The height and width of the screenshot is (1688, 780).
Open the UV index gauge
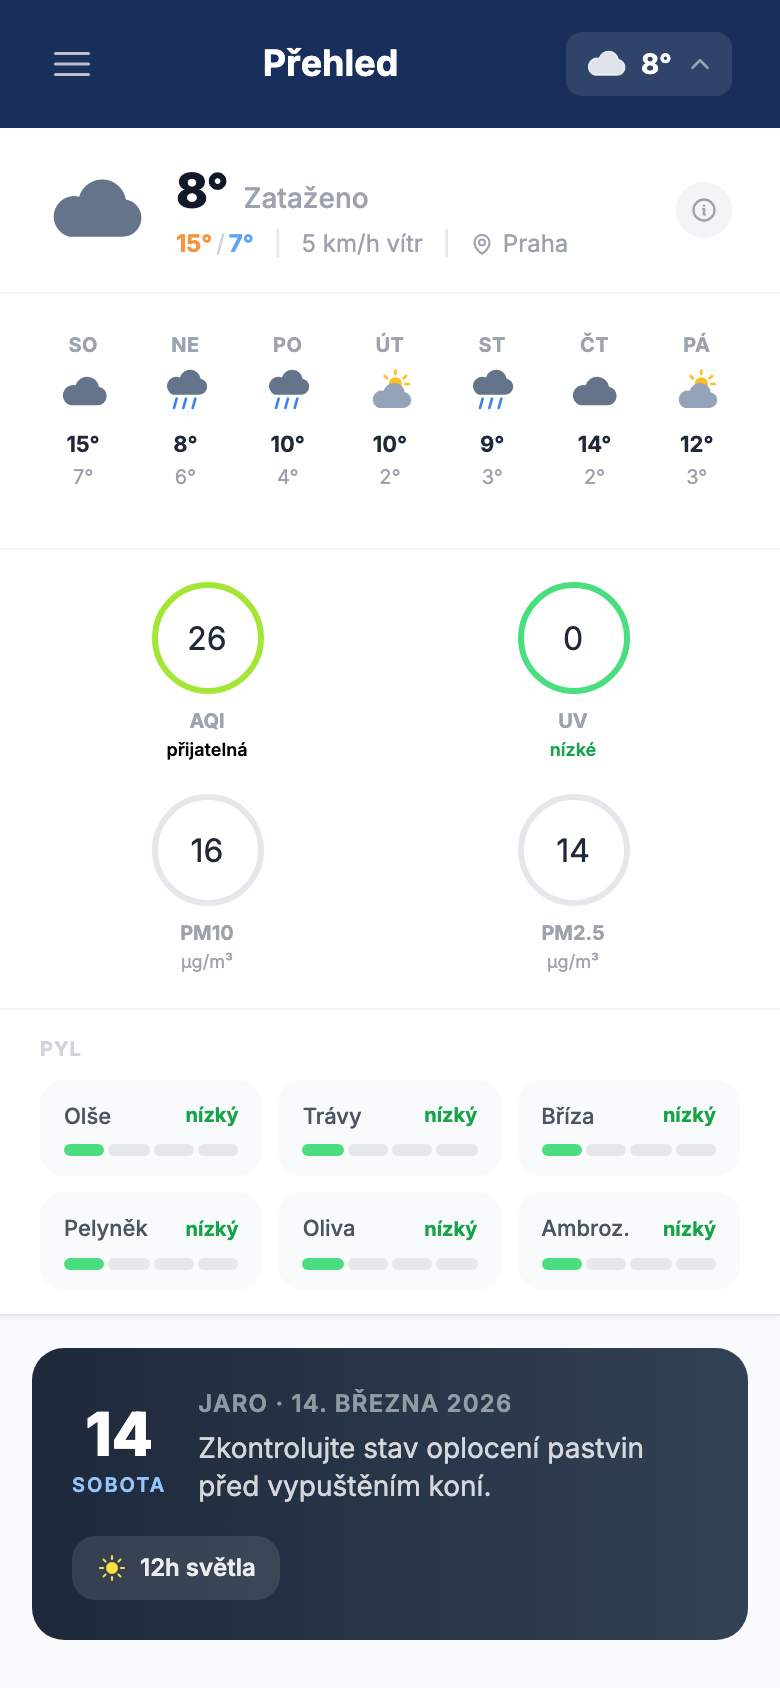[x=573, y=638]
